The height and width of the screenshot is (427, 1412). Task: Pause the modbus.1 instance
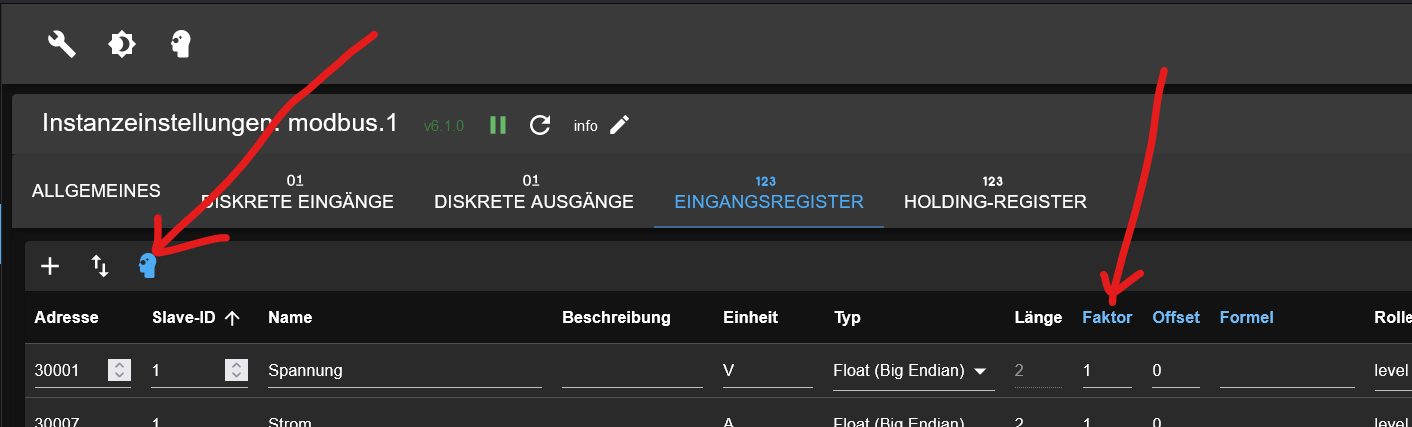[497, 125]
